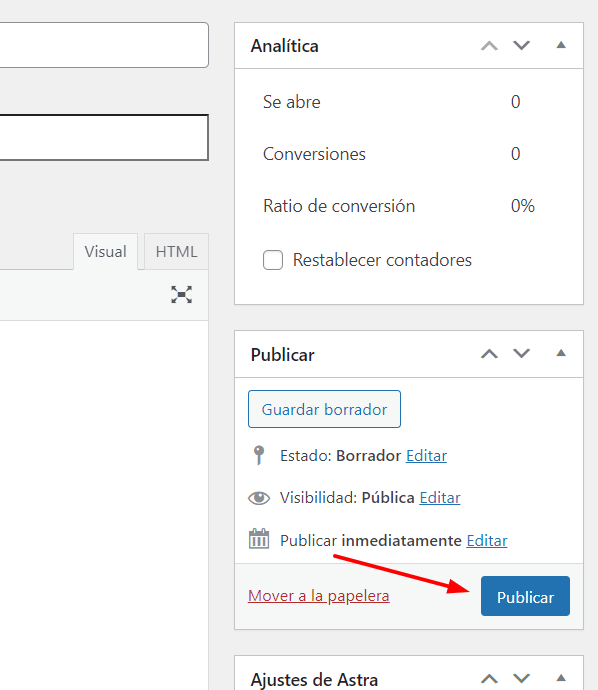The height and width of the screenshot is (690, 598).
Task: Open Mover a la papelera link
Action: click(319, 596)
